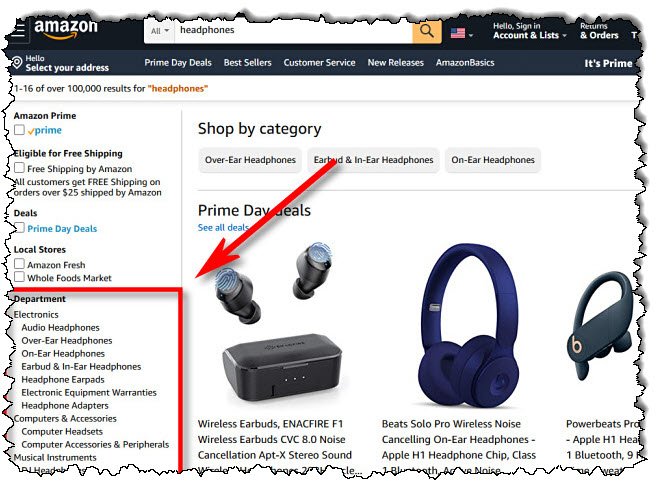Image resolution: width=660 pixels, height=481 pixels.
Task: Check the Whole Foods Market checkbox
Action: (x=19, y=277)
